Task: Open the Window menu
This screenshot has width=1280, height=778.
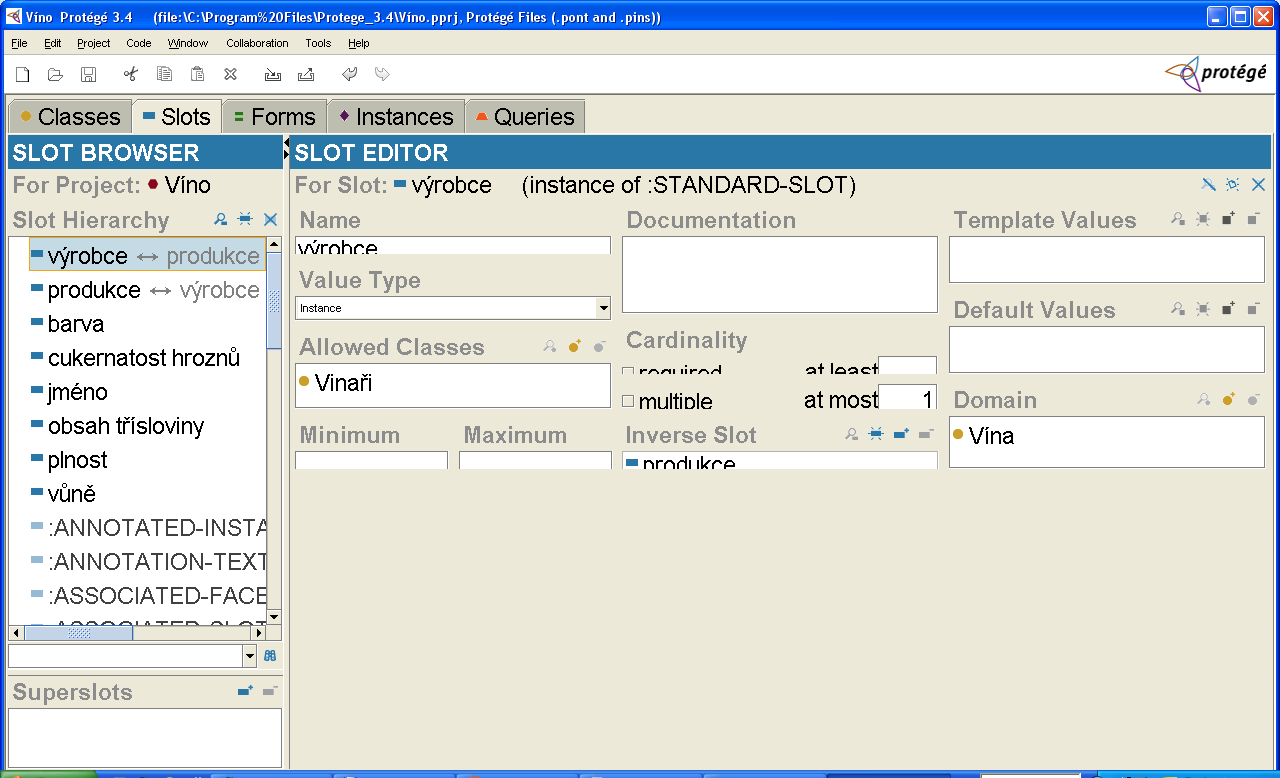Action: pyautogui.click(x=188, y=43)
